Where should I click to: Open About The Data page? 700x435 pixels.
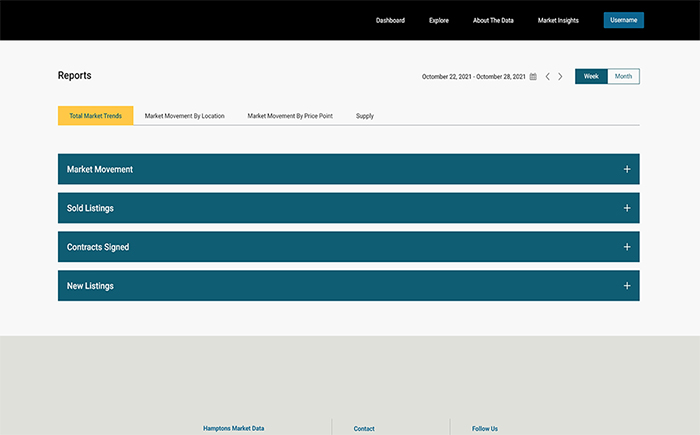pyautogui.click(x=493, y=20)
